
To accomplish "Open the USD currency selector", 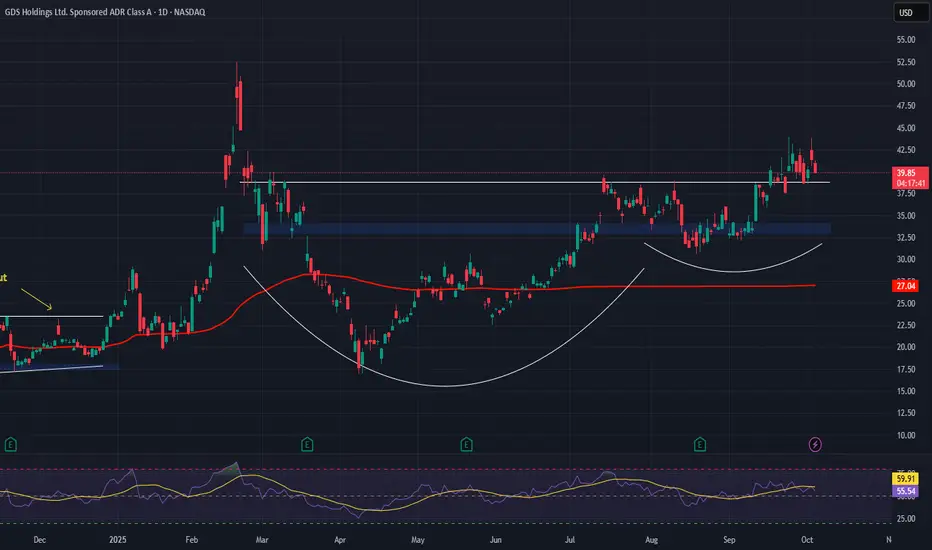I will tap(911, 12).
